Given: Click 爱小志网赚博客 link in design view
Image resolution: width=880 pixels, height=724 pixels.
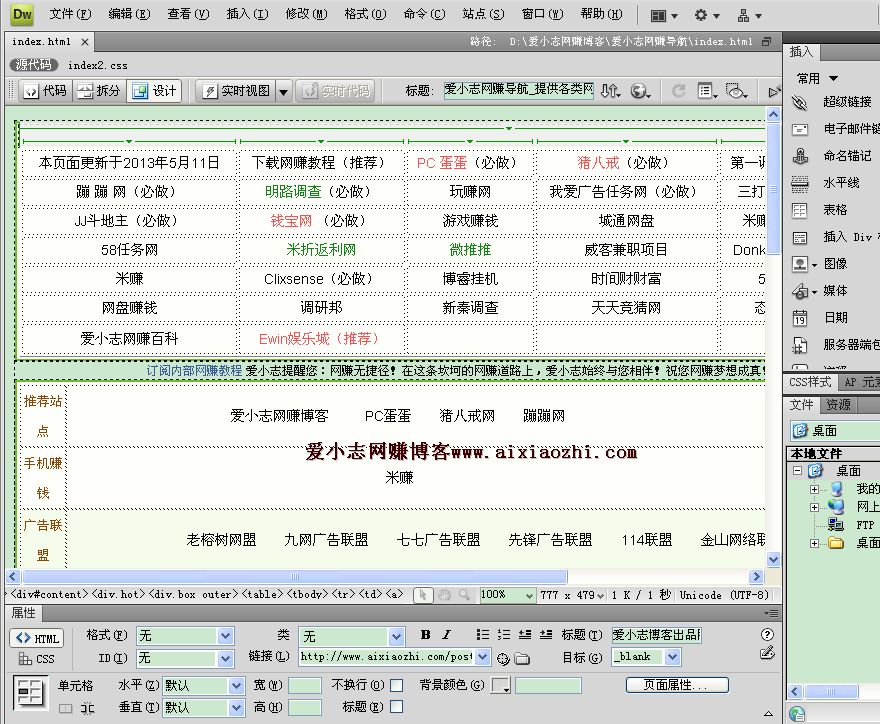Looking at the screenshot, I should tap(279, 416).
